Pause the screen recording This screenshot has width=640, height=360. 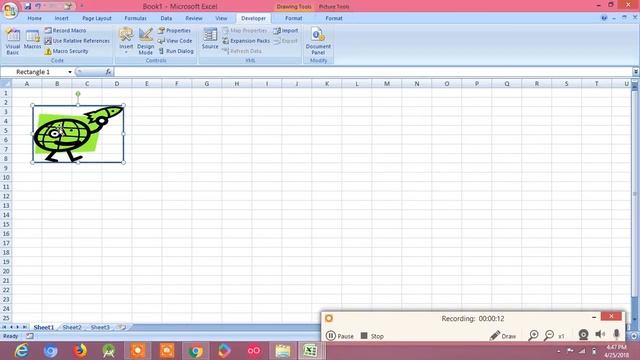(340, 336)
